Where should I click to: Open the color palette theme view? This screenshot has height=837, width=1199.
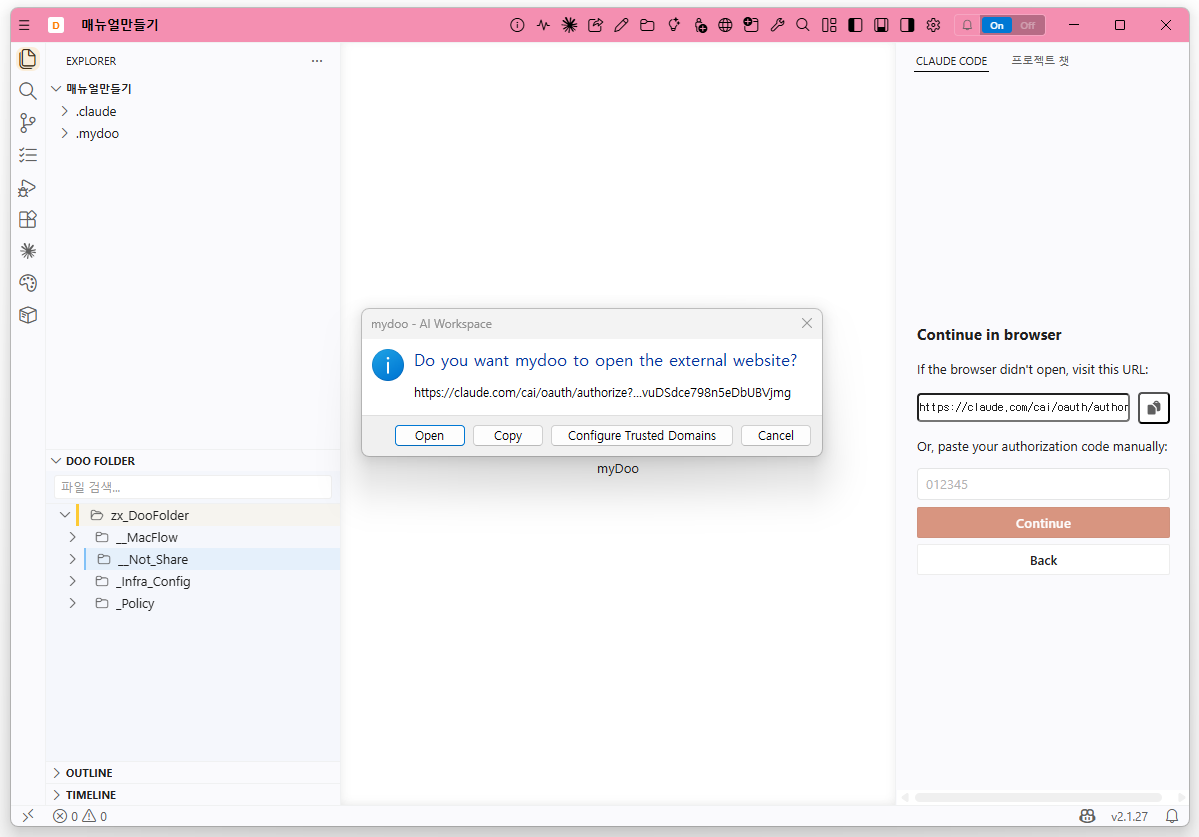pyautogui.click(x=28, y=283)
